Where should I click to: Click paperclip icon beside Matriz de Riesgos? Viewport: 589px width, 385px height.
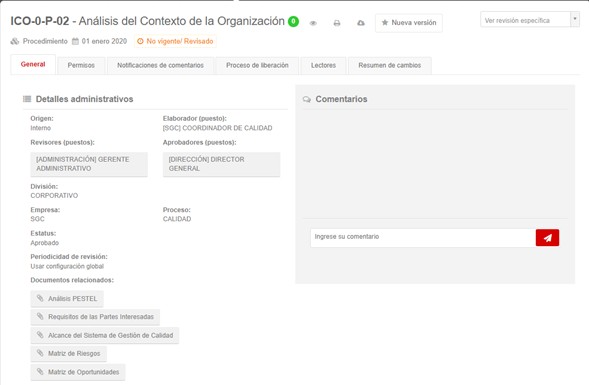coord(40,353)
